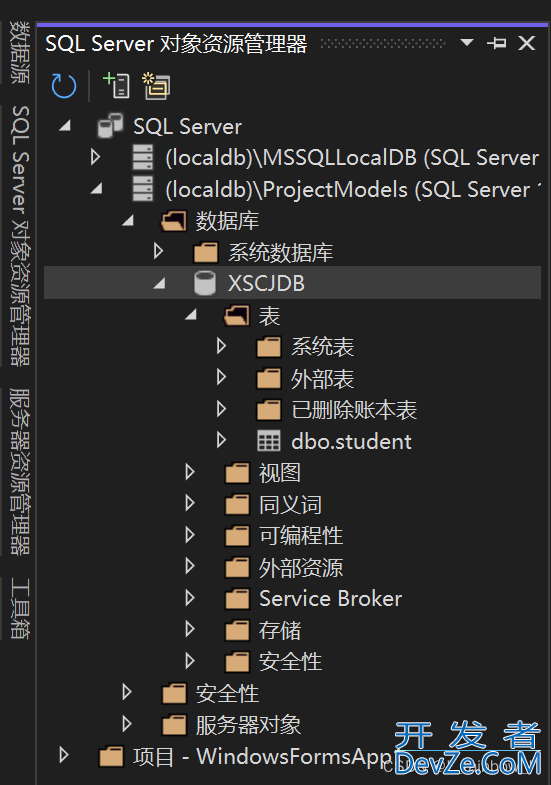Expand the 系统数据库 folder

[158, 251]
